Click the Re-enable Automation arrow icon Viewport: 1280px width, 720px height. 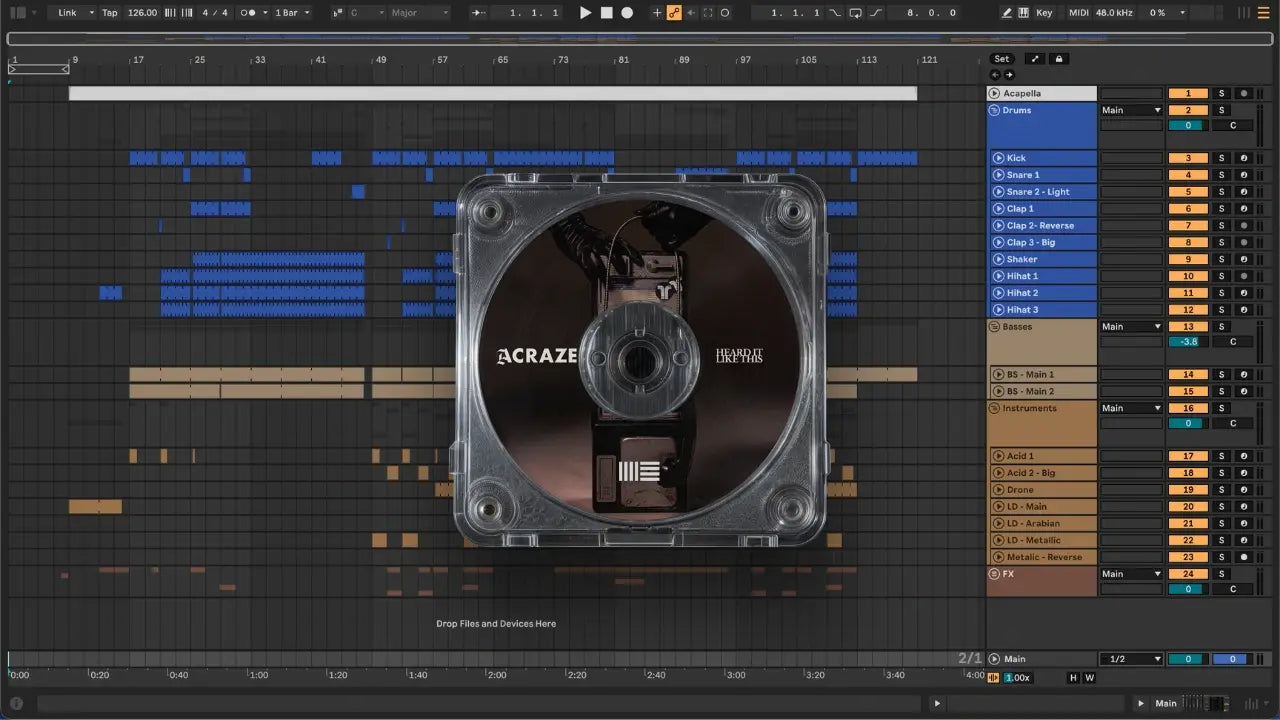coord(691,13)
